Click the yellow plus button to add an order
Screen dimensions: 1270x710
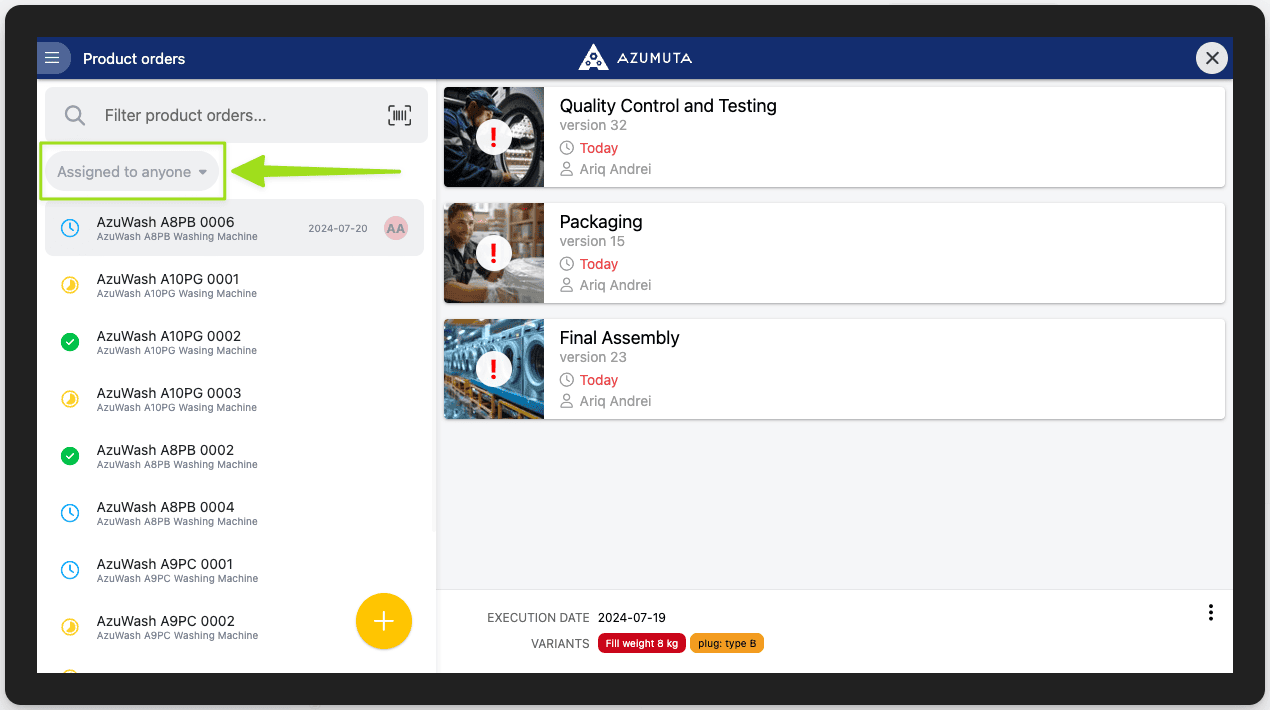(384, 621)
